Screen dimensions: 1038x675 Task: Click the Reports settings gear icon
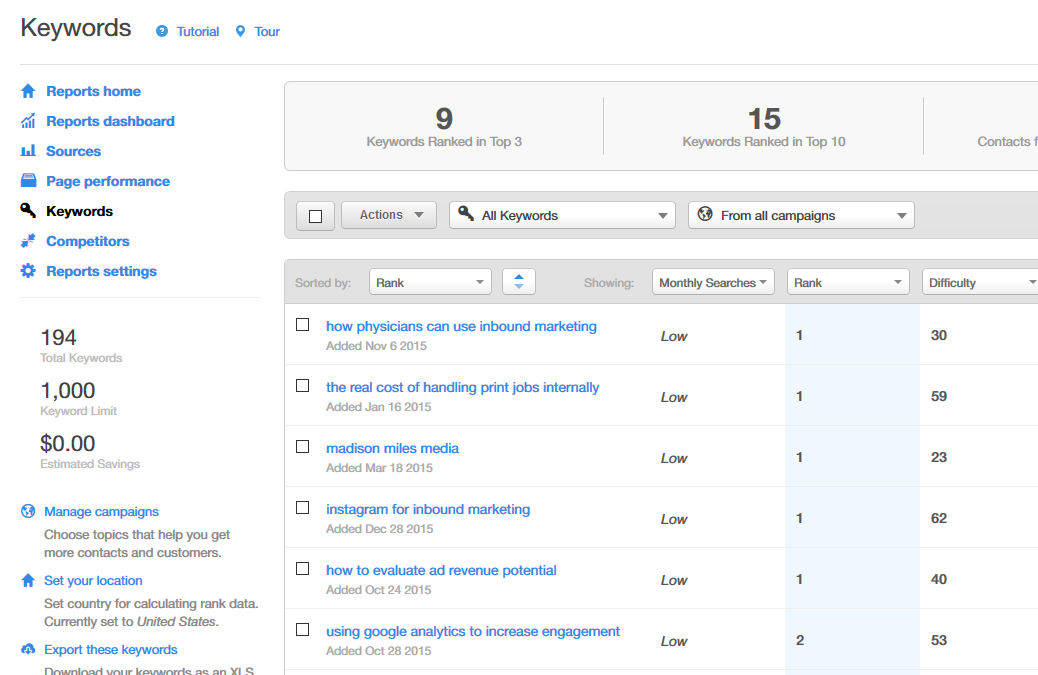[28, 271]
